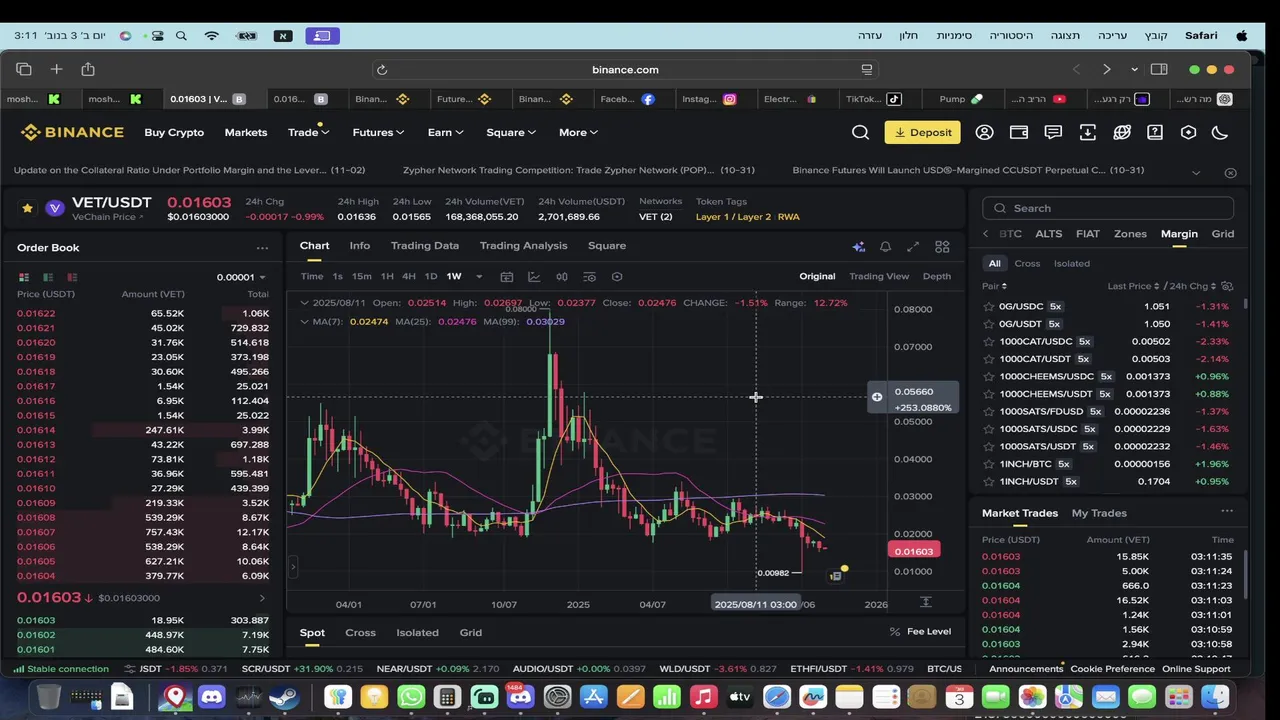Open the help center question icon
The width and height of the screenshot is (1280, 720).
pyautogui.click(x=1155, y=132)
